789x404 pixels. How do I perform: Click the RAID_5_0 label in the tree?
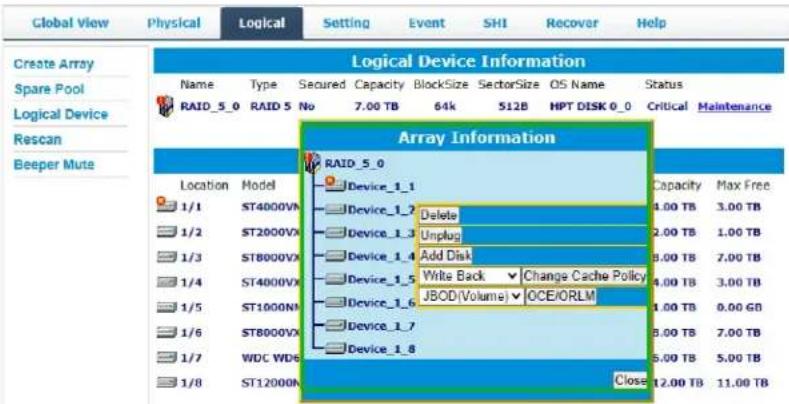pos(354,164)
